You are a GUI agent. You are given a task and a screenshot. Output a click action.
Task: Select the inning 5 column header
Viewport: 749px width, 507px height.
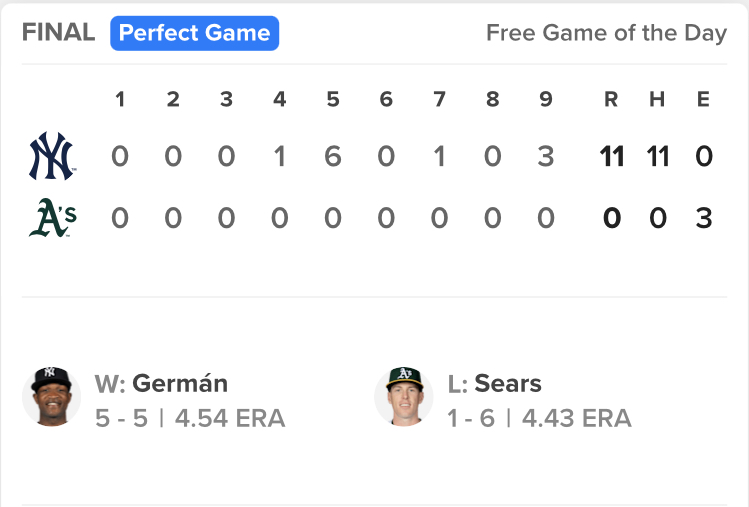[333, 99]
